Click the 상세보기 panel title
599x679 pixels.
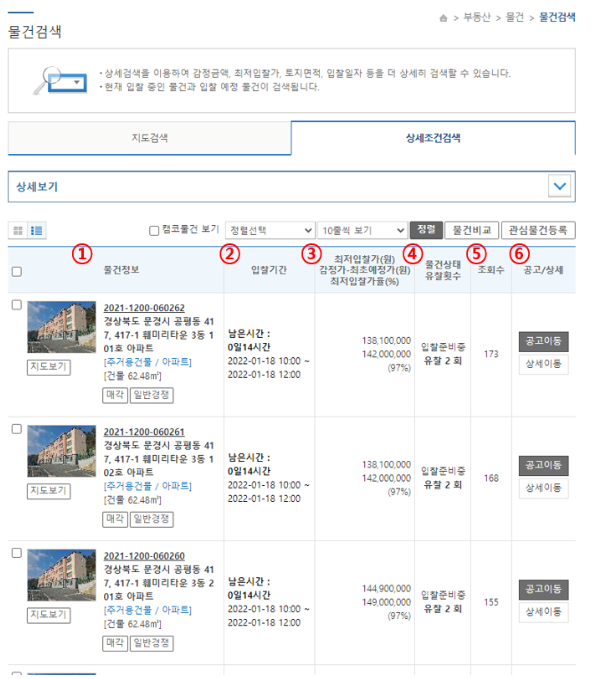[37, 187]
